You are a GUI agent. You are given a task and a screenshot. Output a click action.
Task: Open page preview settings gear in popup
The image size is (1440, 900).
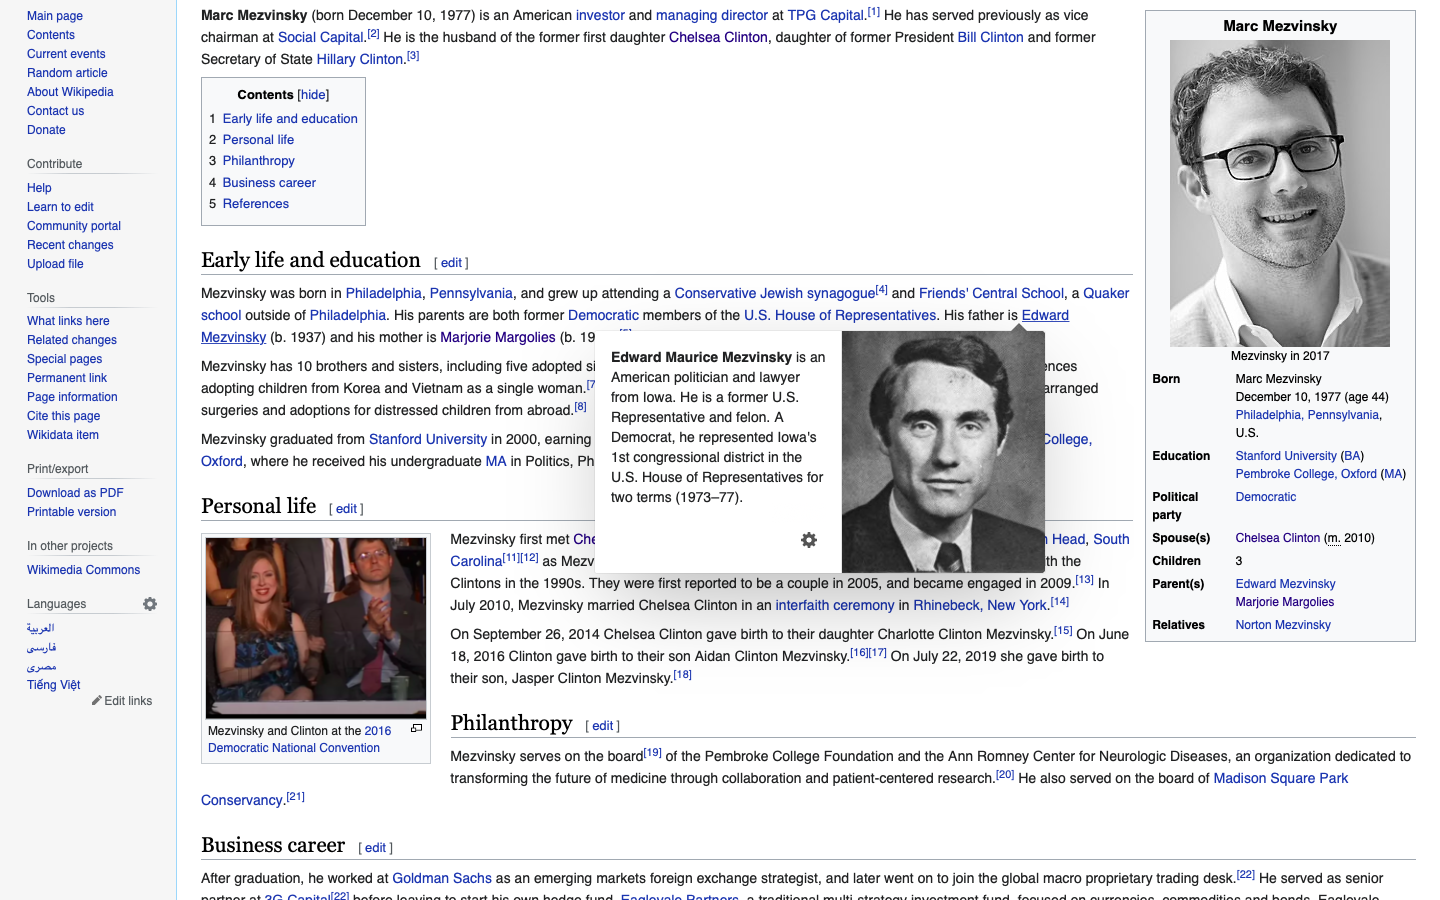809,540
